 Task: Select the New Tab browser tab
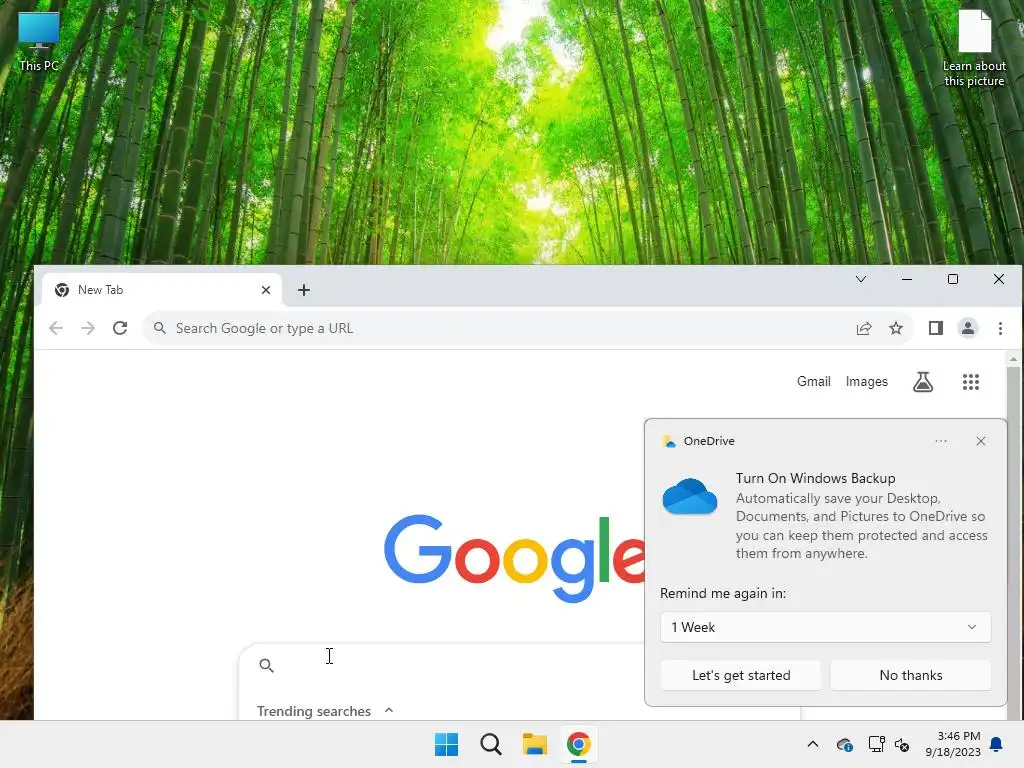point(162,290)
